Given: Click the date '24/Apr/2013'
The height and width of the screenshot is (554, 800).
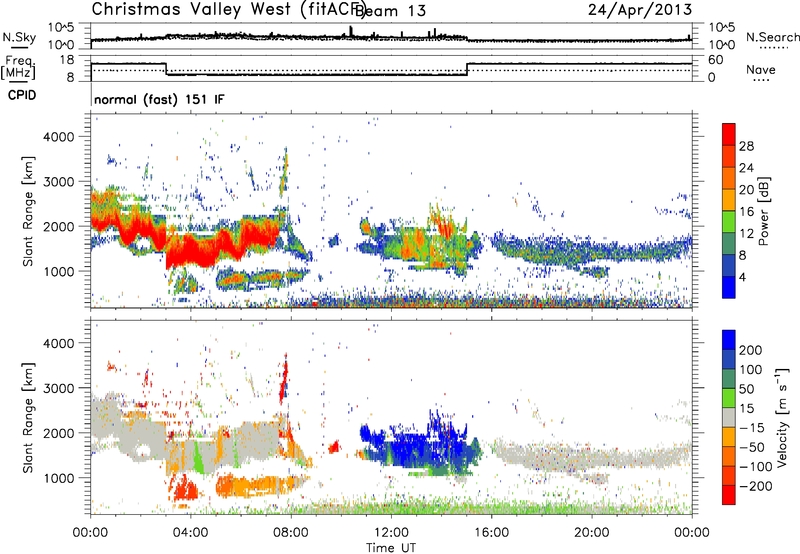Looking at the screenshot, I should click(x=640, y=10).
